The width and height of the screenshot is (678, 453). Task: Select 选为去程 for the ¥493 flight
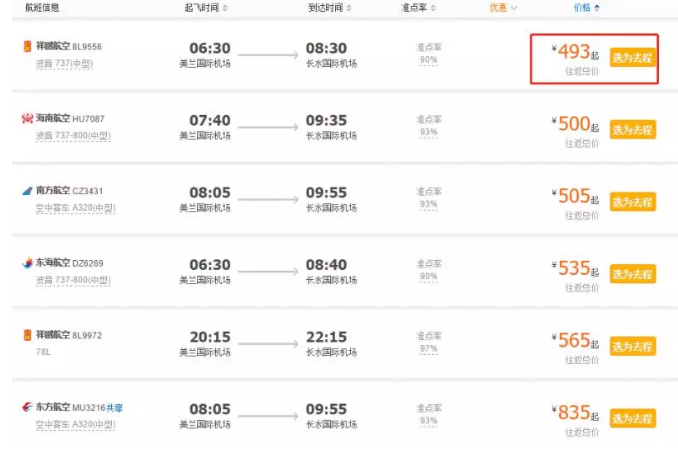pos(632,57)
